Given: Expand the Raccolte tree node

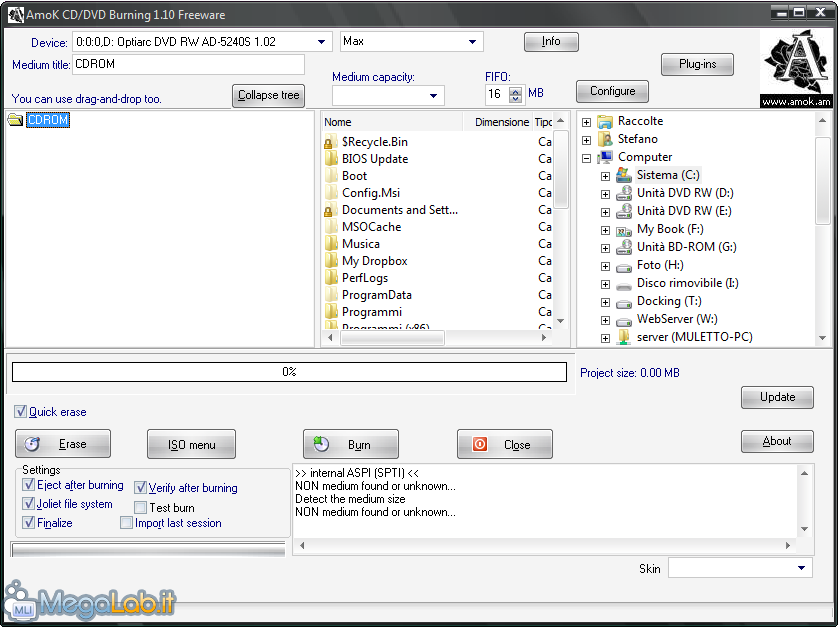Looking at the screenshot, I should (x=586, y=122).
